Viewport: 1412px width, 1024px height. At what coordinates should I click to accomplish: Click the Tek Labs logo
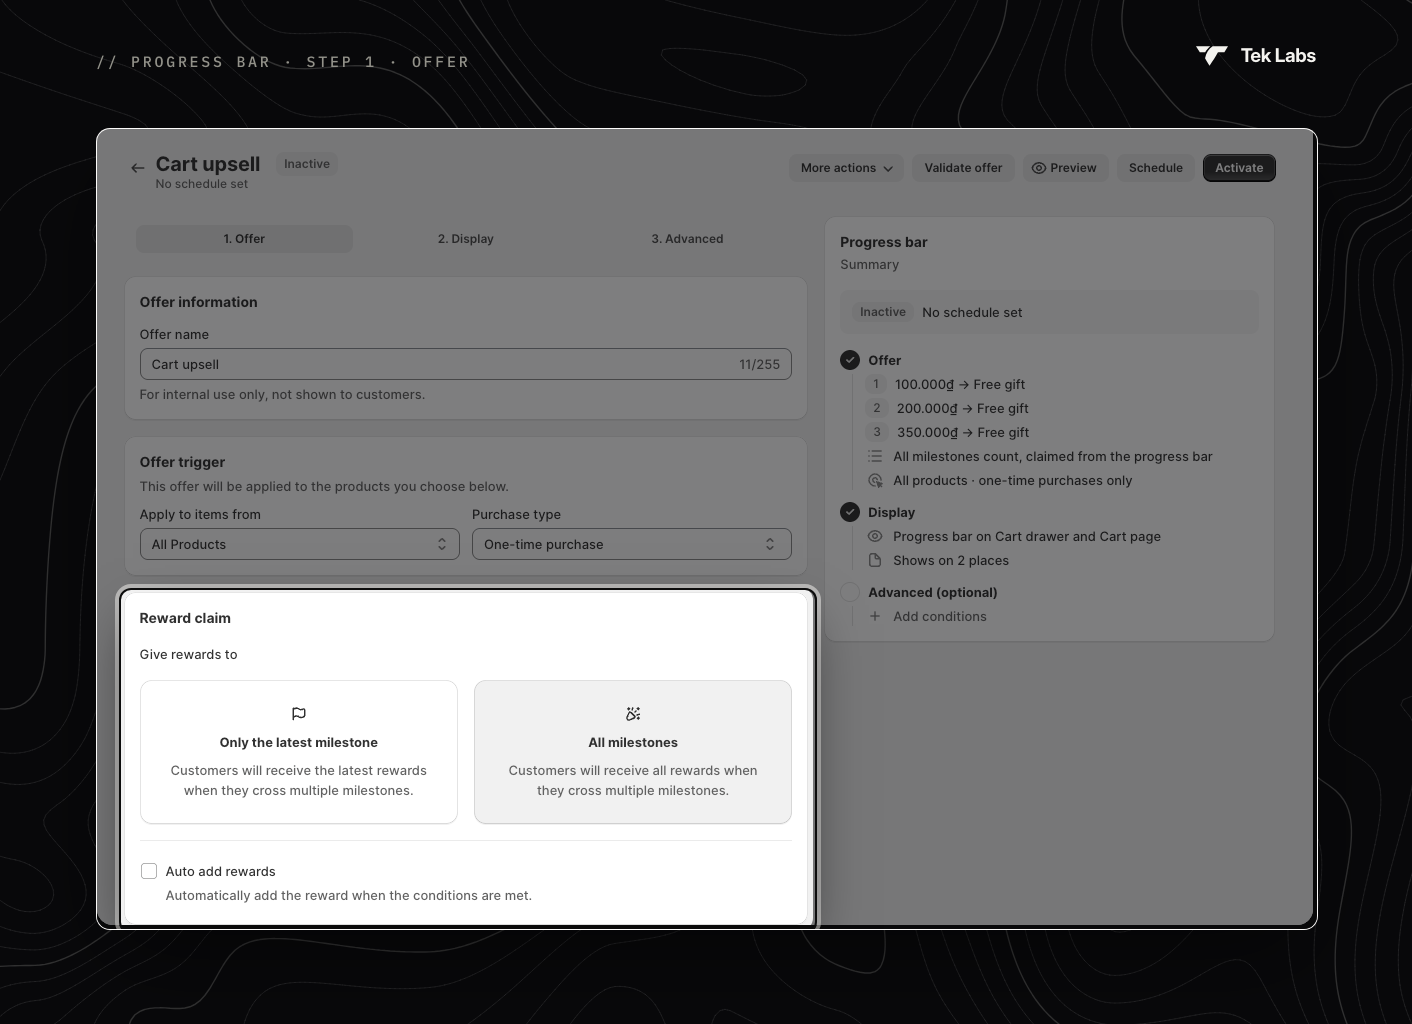1256,56
